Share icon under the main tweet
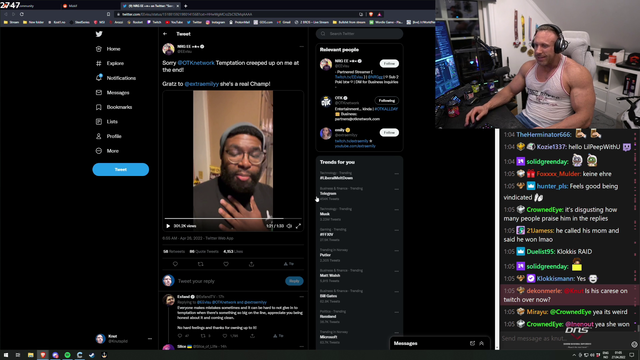This screenshot has height=360, width=640. tap(251, 264)
